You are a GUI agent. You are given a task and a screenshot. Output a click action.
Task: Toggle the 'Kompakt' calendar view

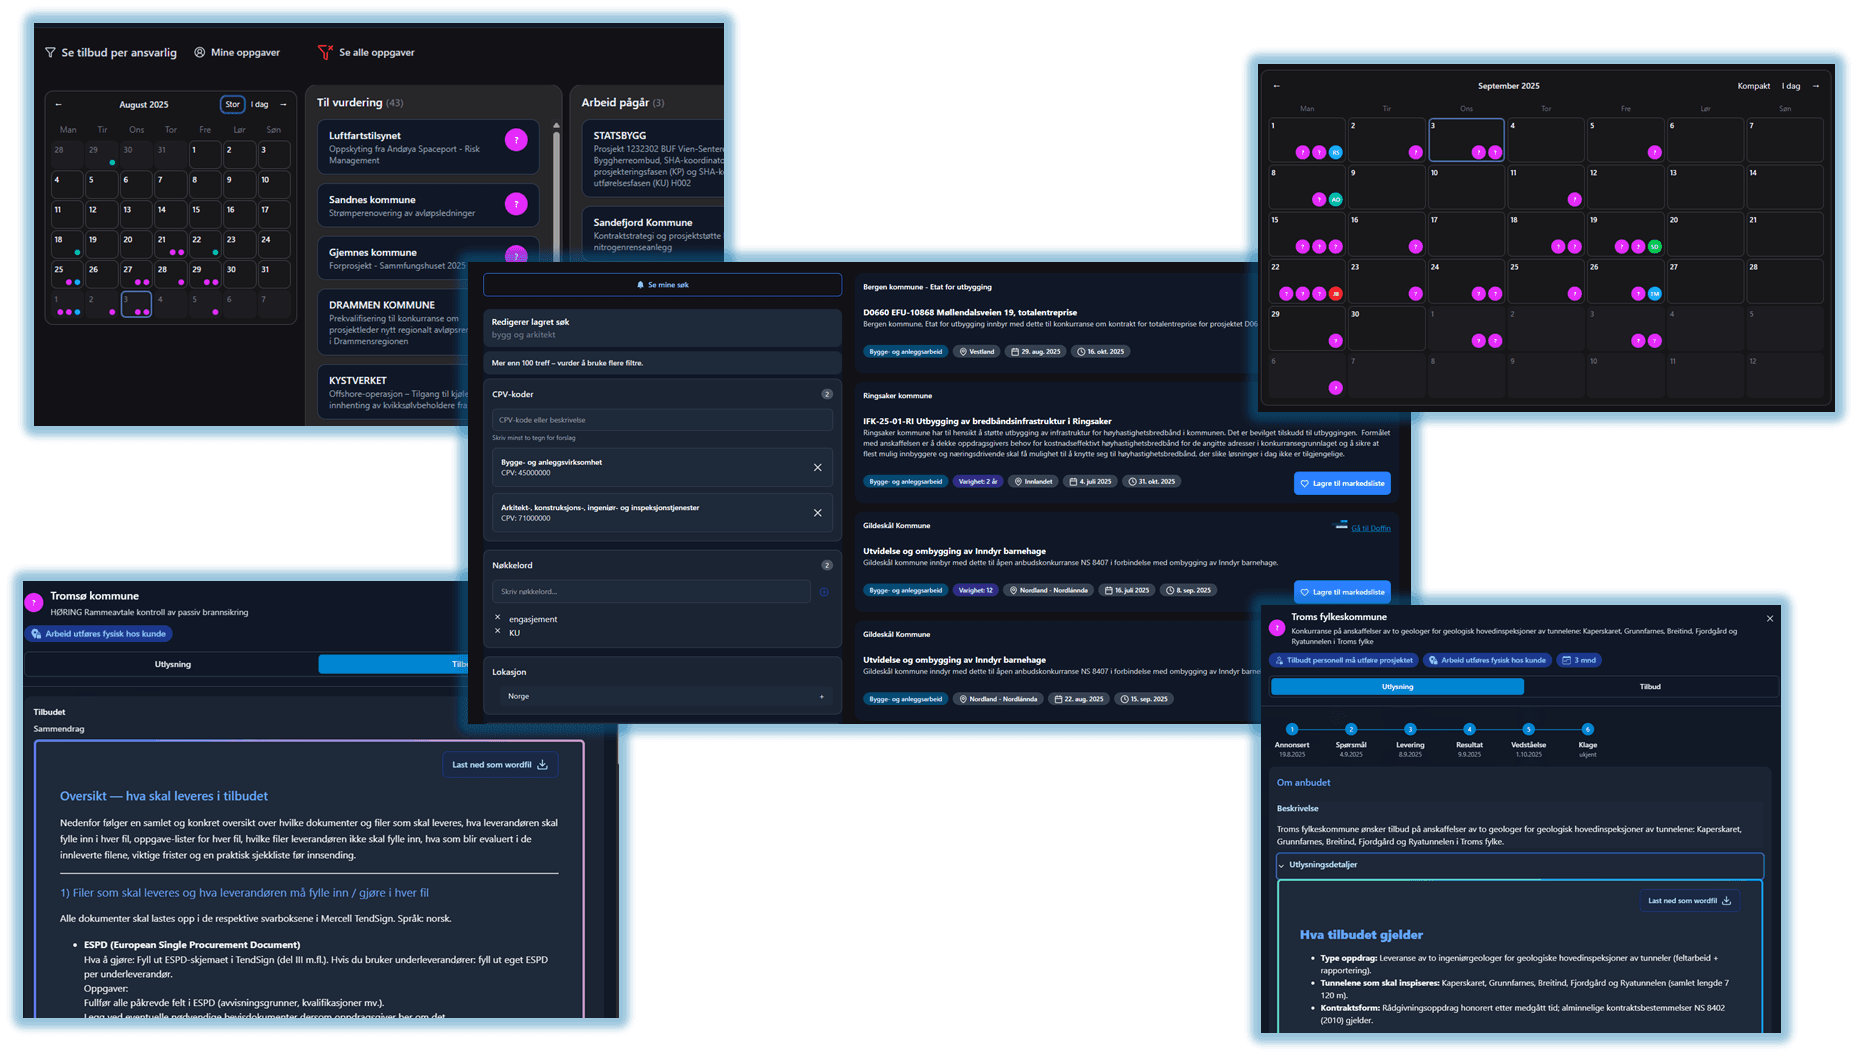1754,86
